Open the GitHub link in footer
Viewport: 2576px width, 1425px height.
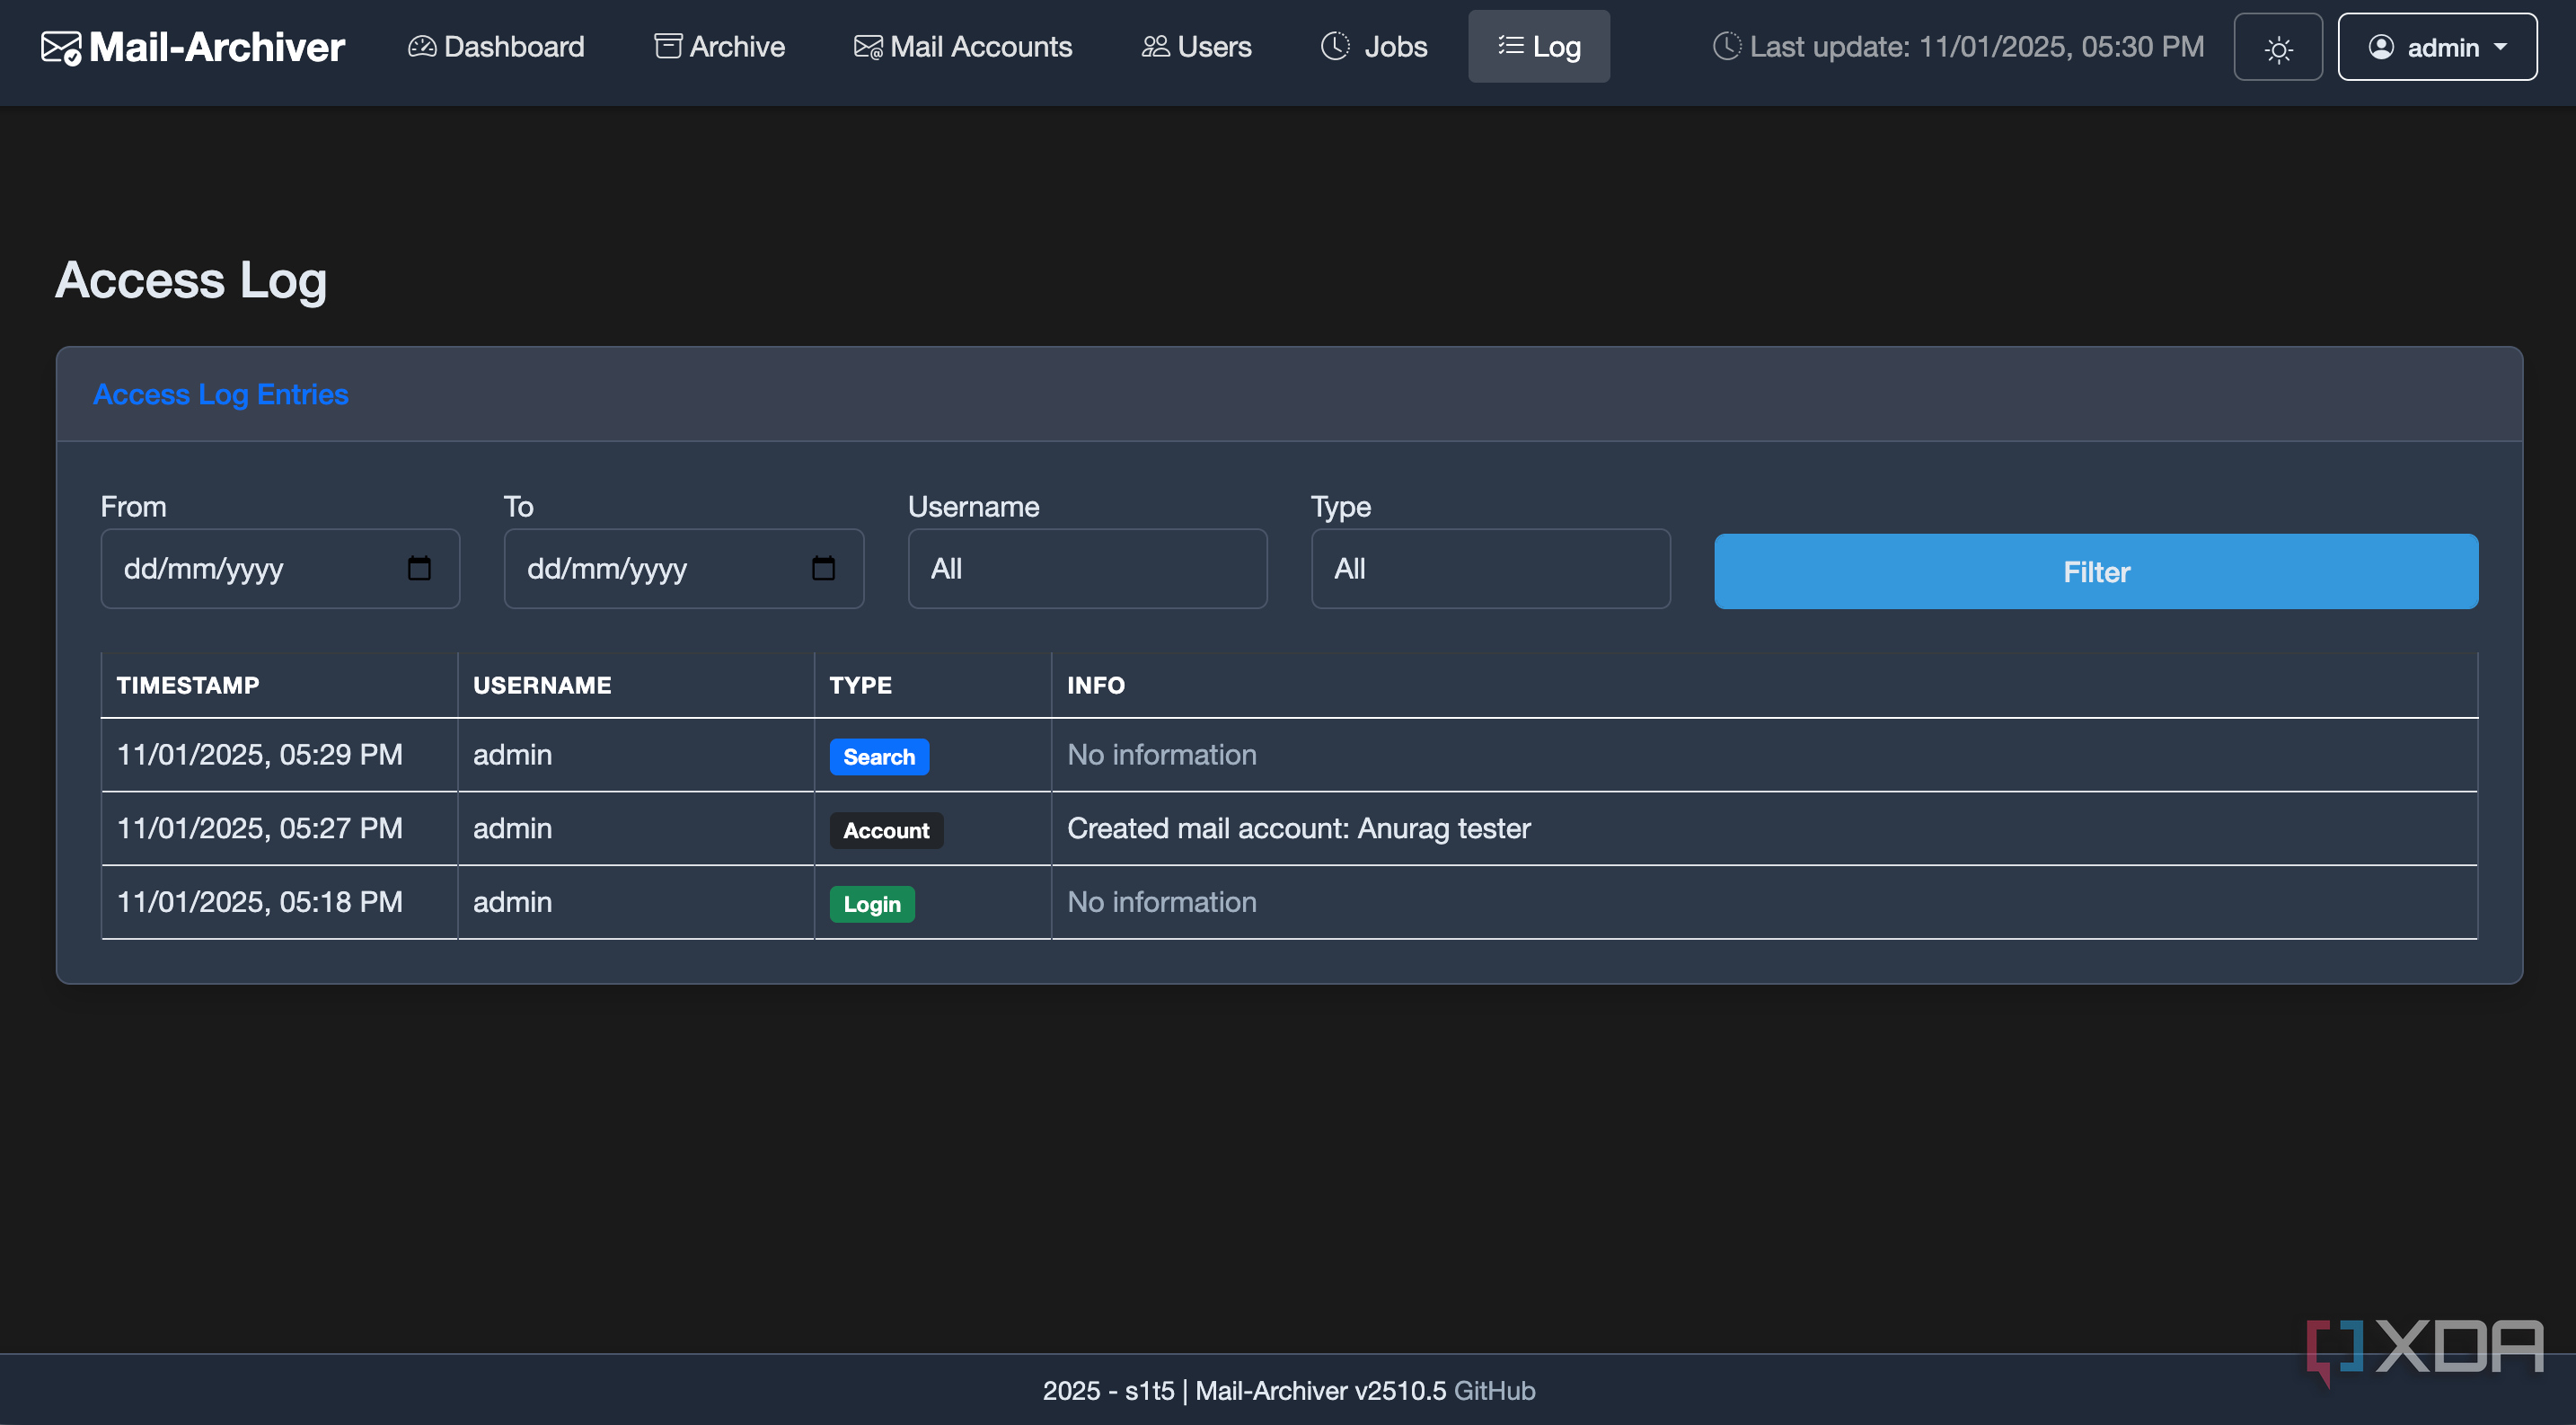1494,1390
